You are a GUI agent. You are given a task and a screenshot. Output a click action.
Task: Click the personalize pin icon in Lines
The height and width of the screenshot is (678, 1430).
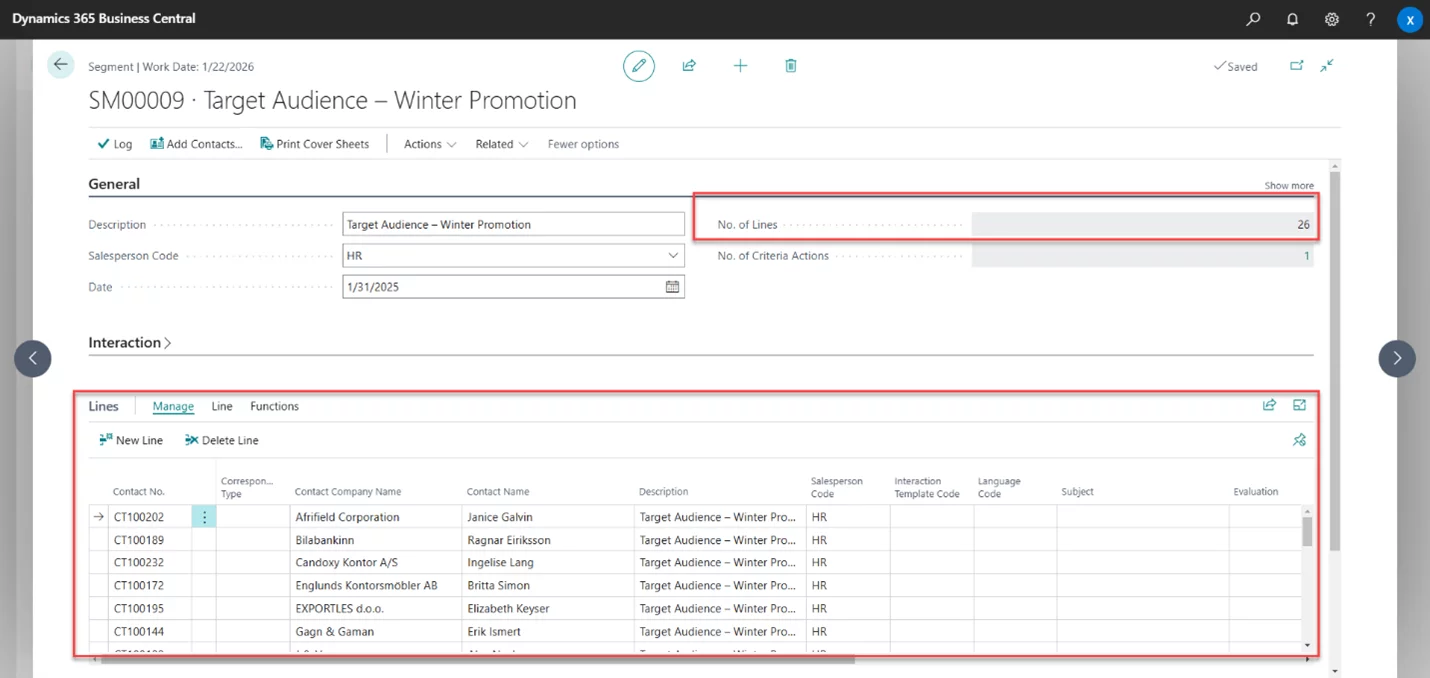pyautogui.click(x=1299, y=440)
